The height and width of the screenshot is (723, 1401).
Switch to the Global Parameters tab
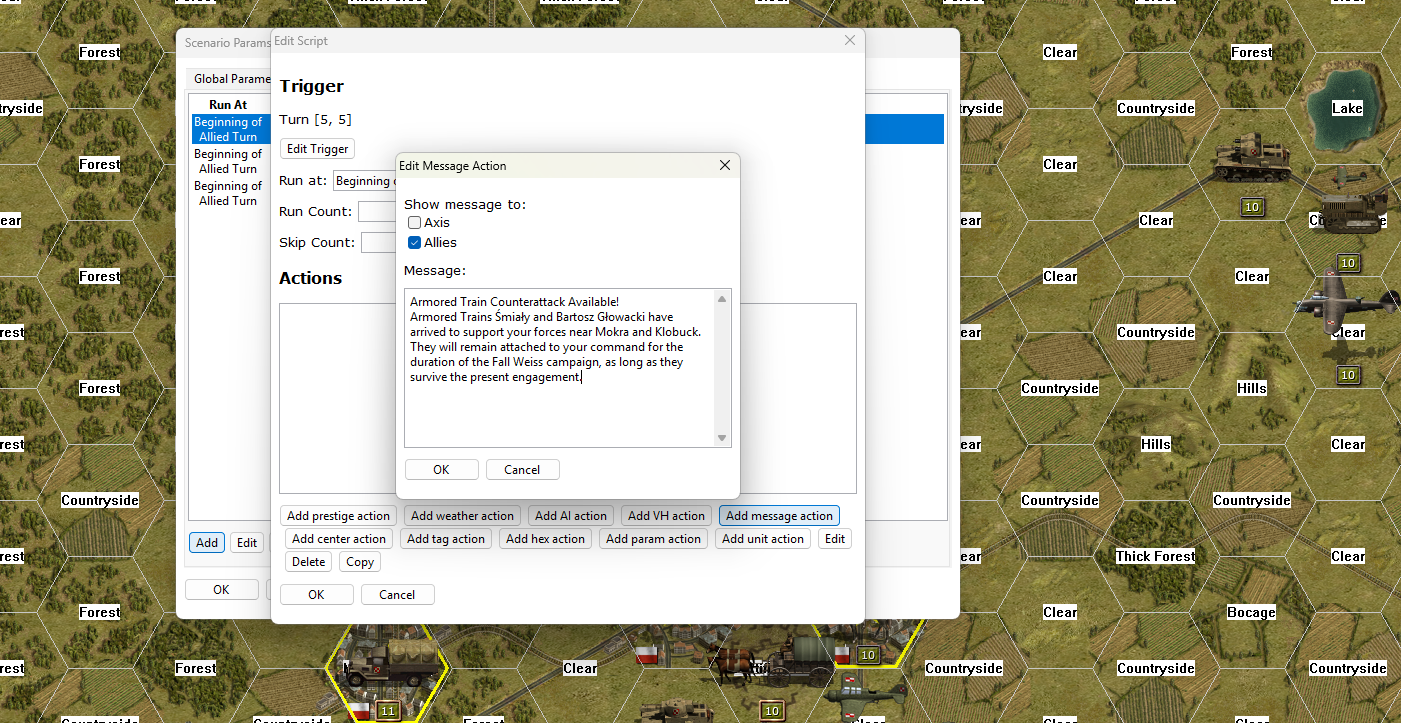231,79
